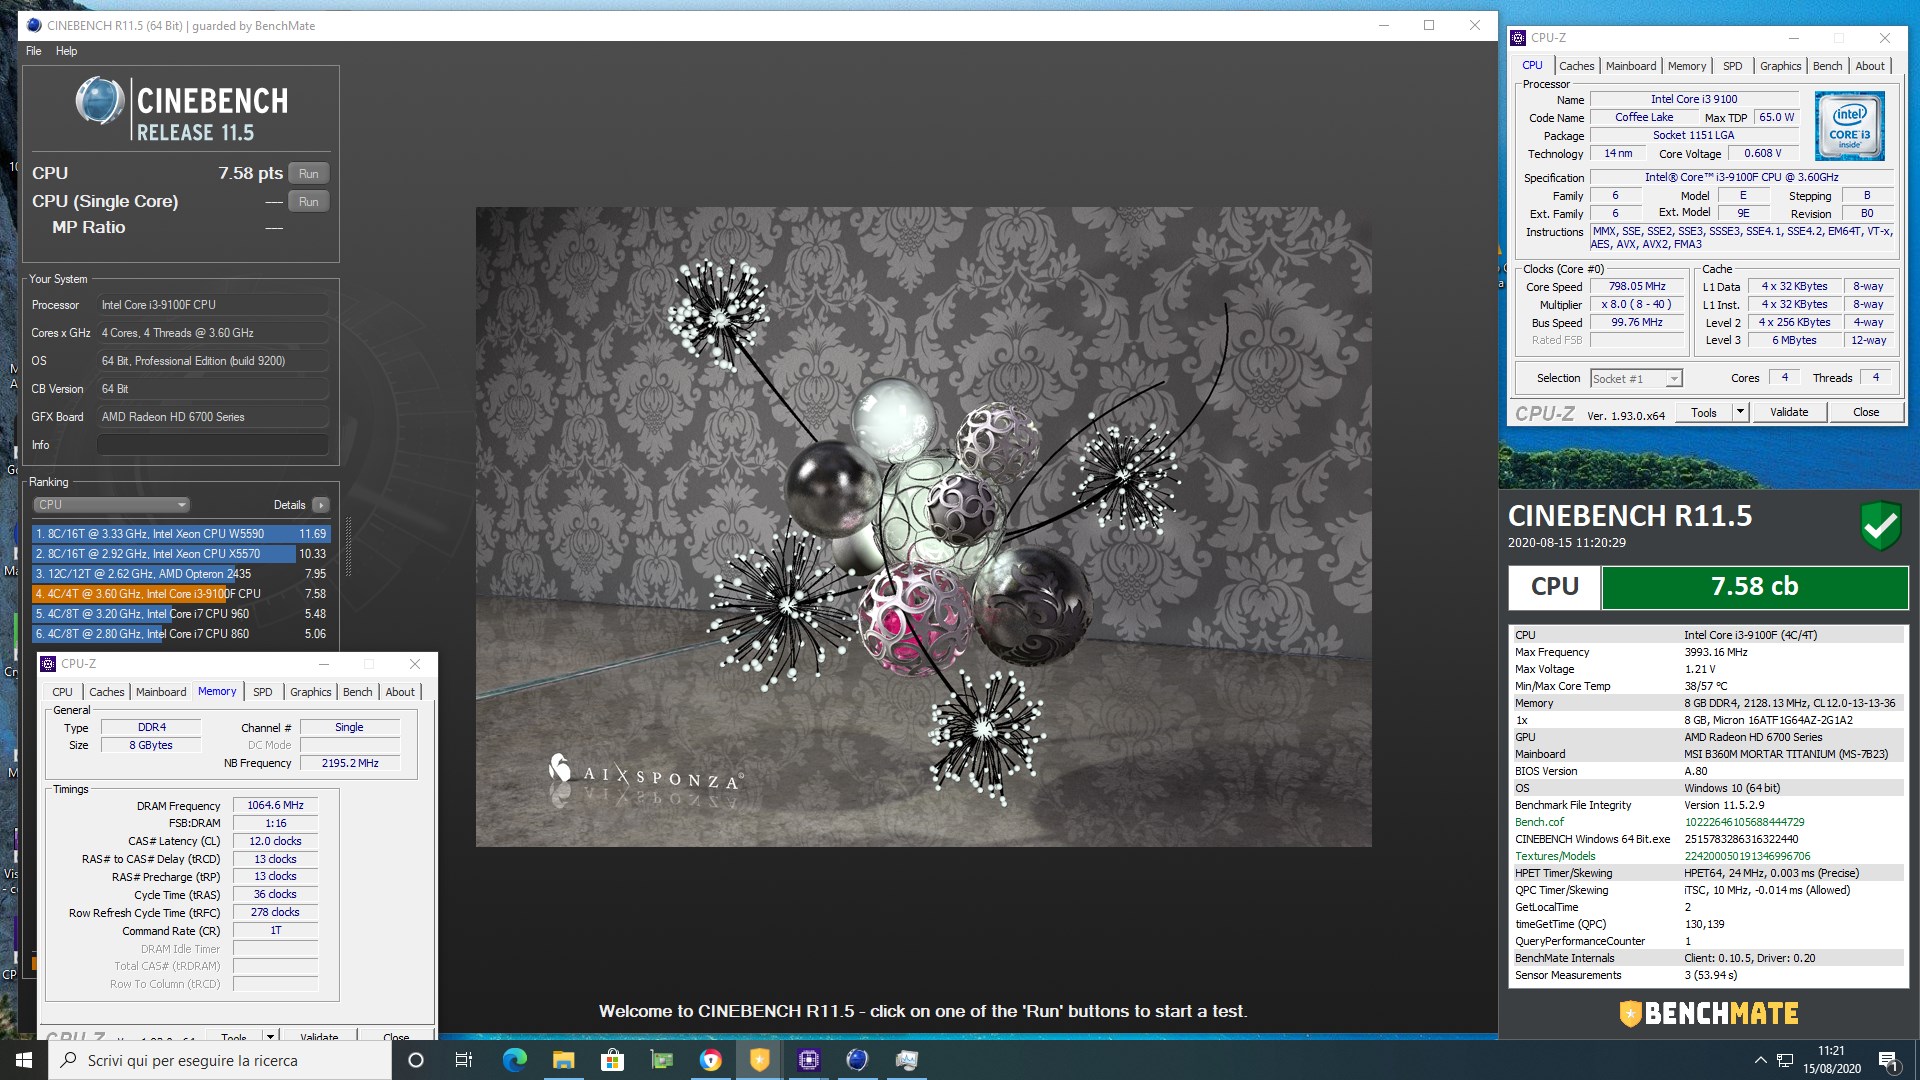Open the Textures/Models integrity link
Viewport: 1920px width, 1080px height.
pos(1555,856)
